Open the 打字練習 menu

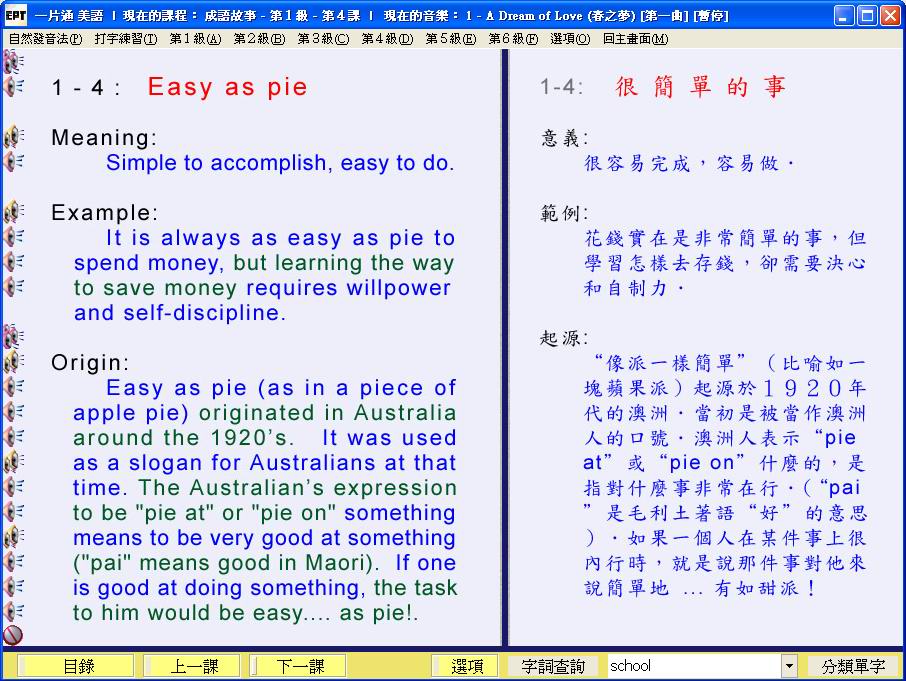(125, 39)
